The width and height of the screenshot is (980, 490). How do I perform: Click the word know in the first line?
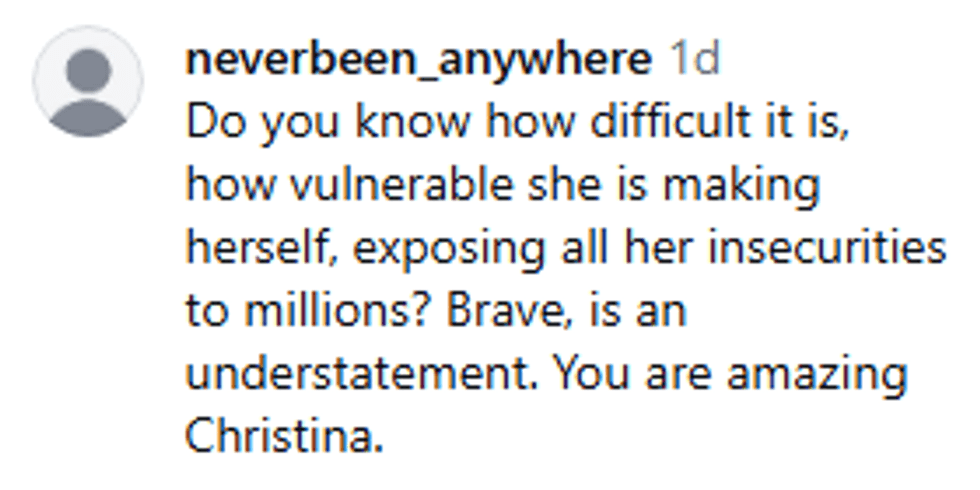pos(412,123)
